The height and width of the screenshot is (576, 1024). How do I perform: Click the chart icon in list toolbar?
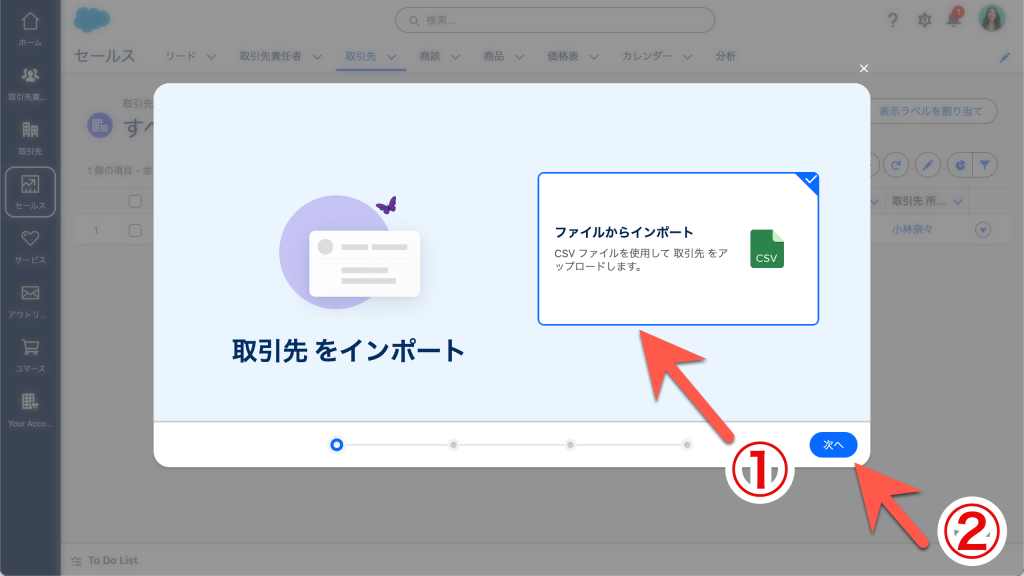click(960, 165)
